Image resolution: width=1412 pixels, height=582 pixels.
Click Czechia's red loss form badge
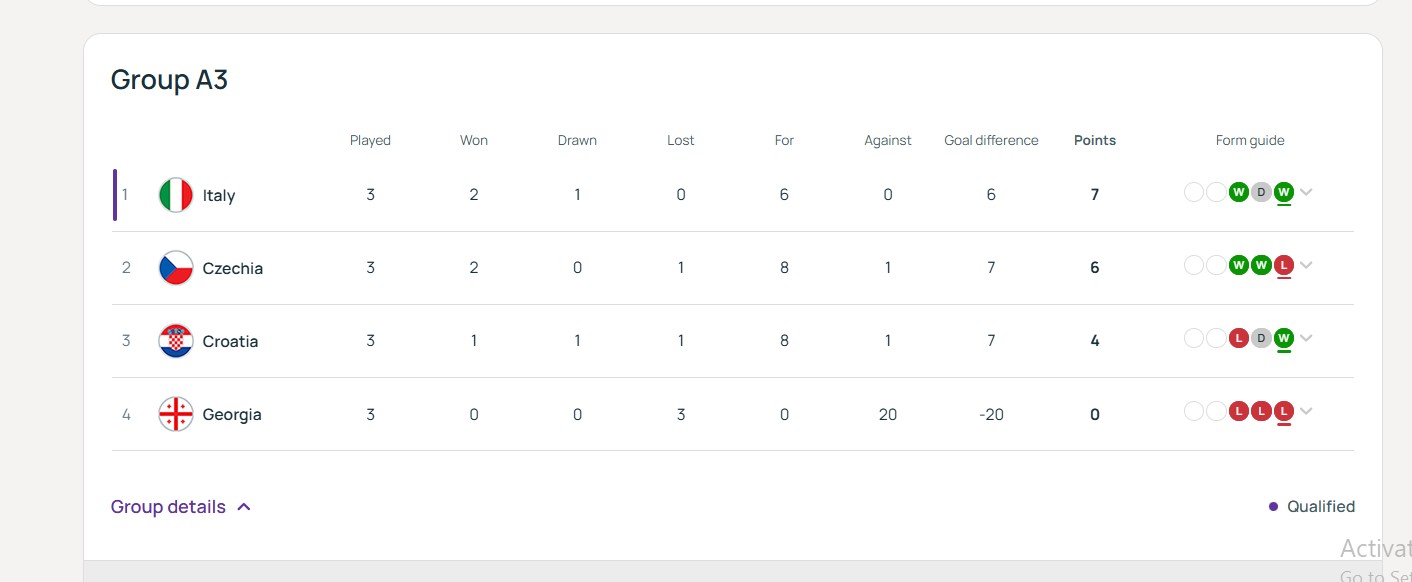tap(1284, 265)
